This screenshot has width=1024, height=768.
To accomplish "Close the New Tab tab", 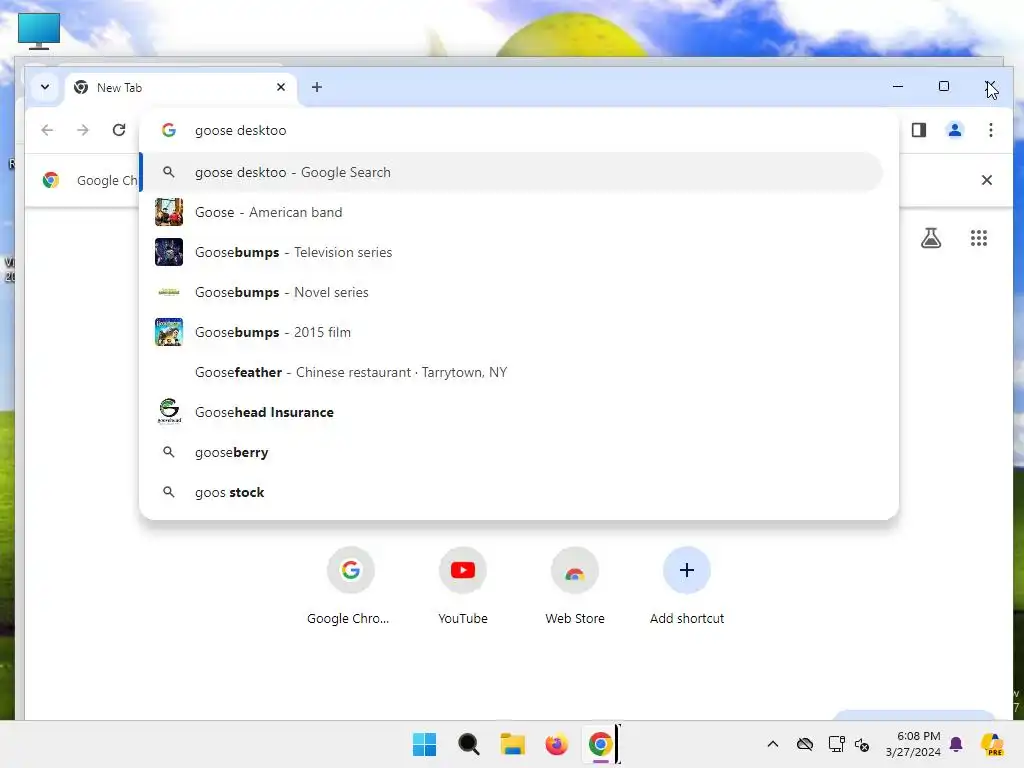I will pyautogui.click(x=281, y=87).
